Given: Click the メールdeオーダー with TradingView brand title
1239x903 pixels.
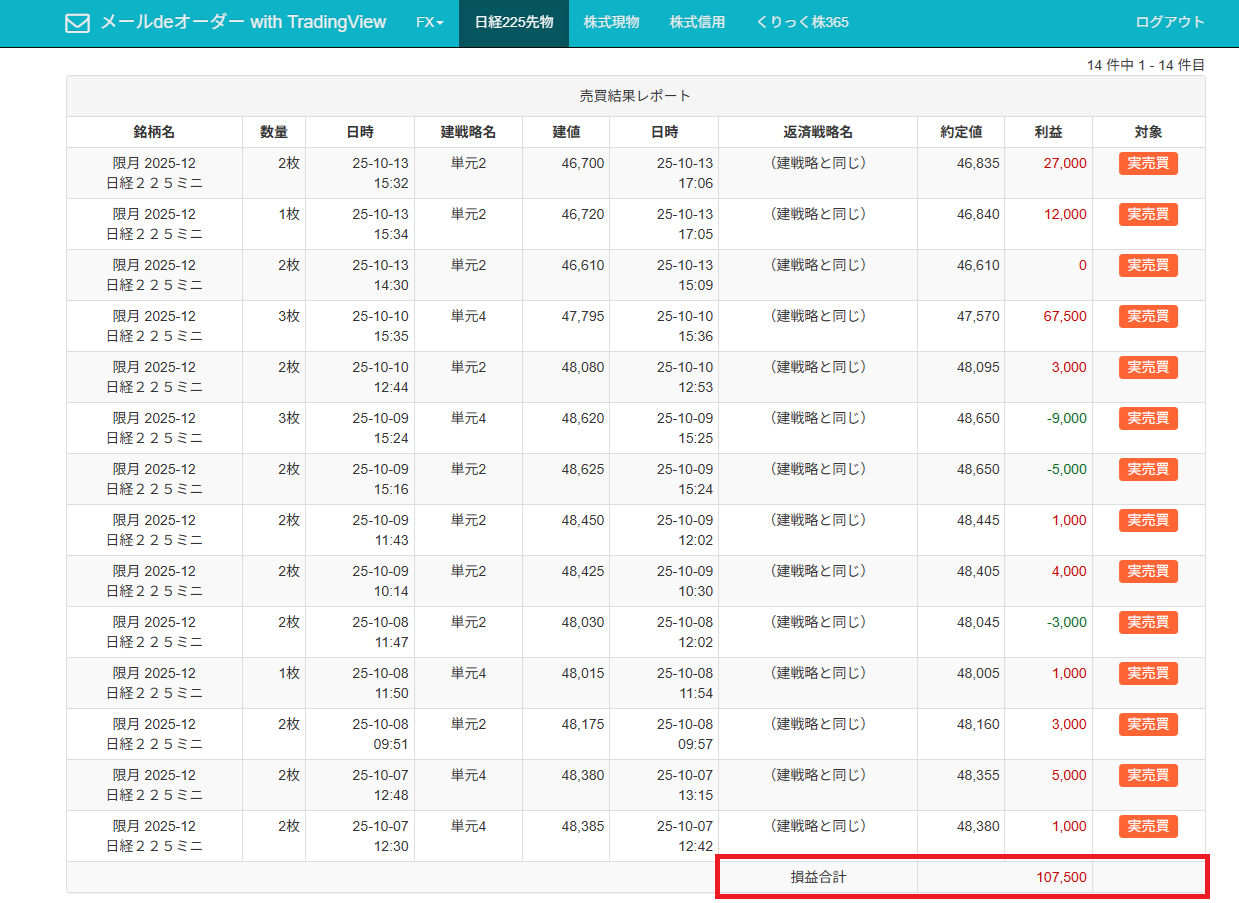Looking at the screenshot, I should click(x=243, y=22).
